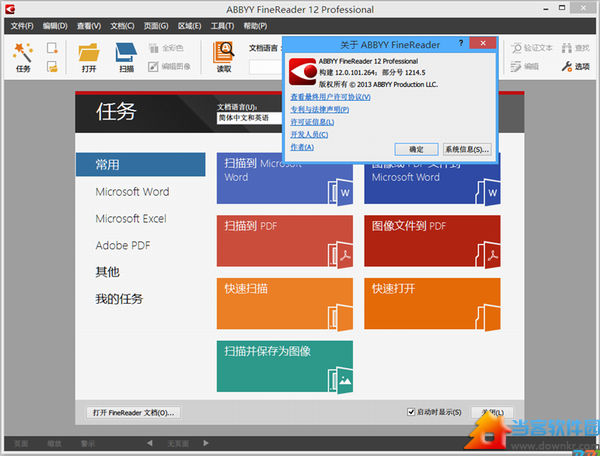Click the ABBYY app icon in title bar

[10, 9]
